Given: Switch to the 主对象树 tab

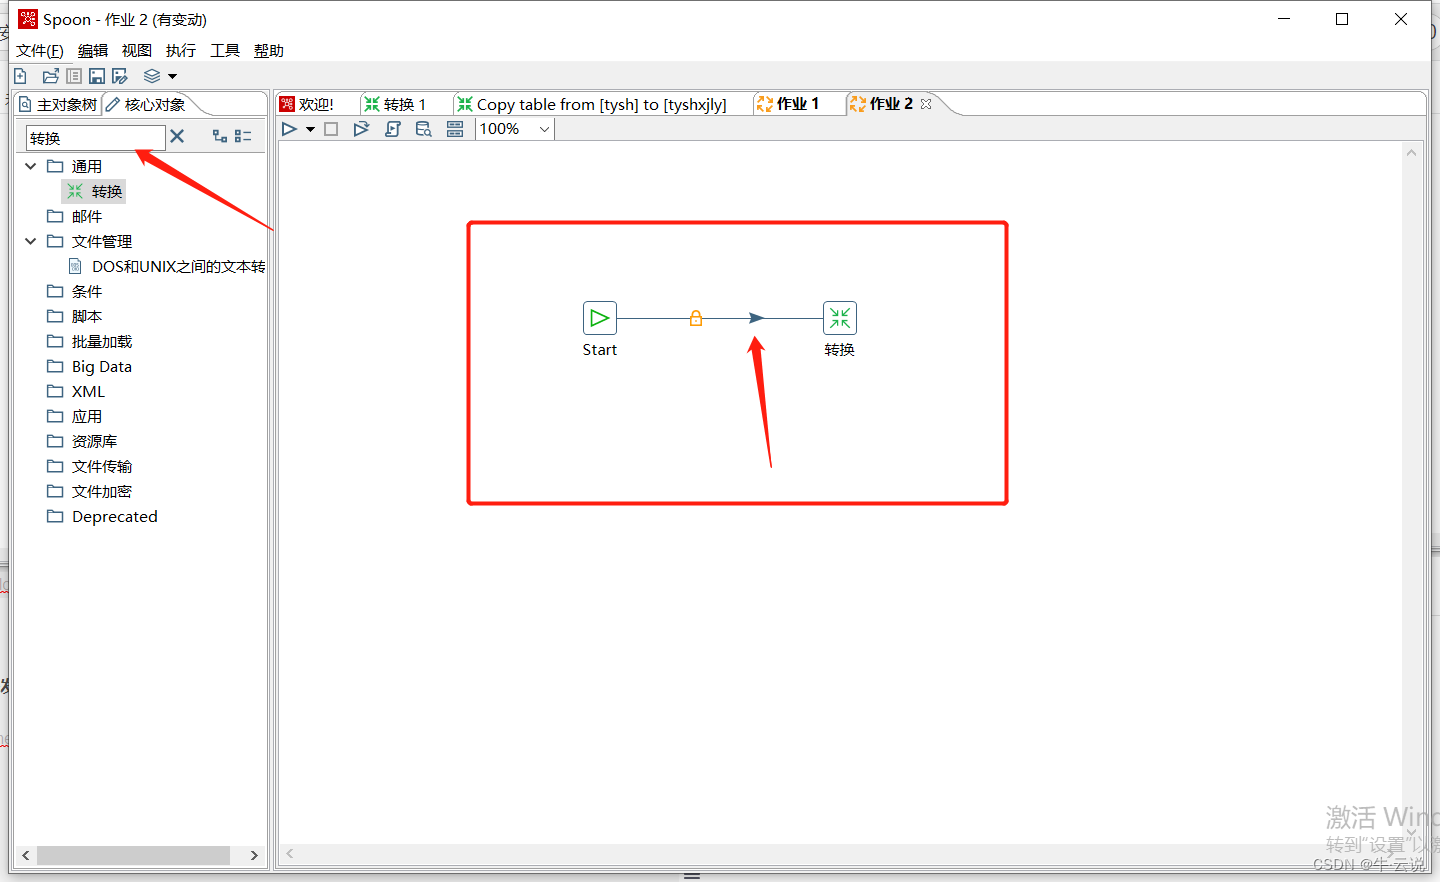Looking at the screenshot, I should coord(58,105).
